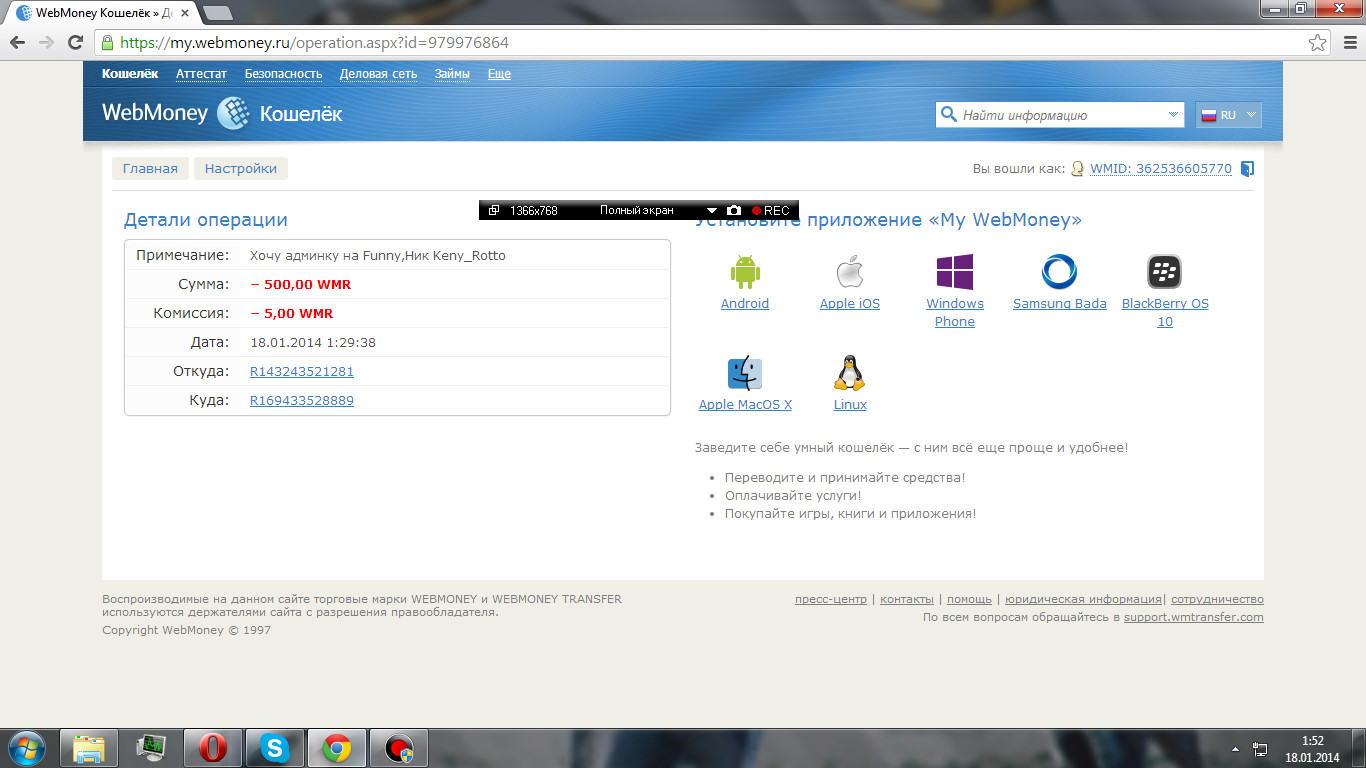This screenshot has width=1366, height=768.
Task: Click the amount − 500,00 WMR
Action: point(301,284)
